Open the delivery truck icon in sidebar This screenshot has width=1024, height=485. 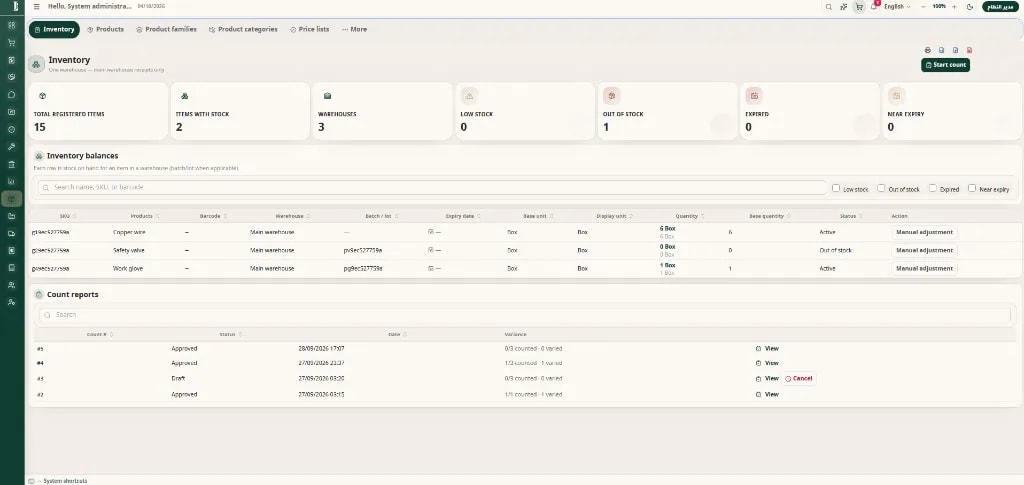[12, 233]
